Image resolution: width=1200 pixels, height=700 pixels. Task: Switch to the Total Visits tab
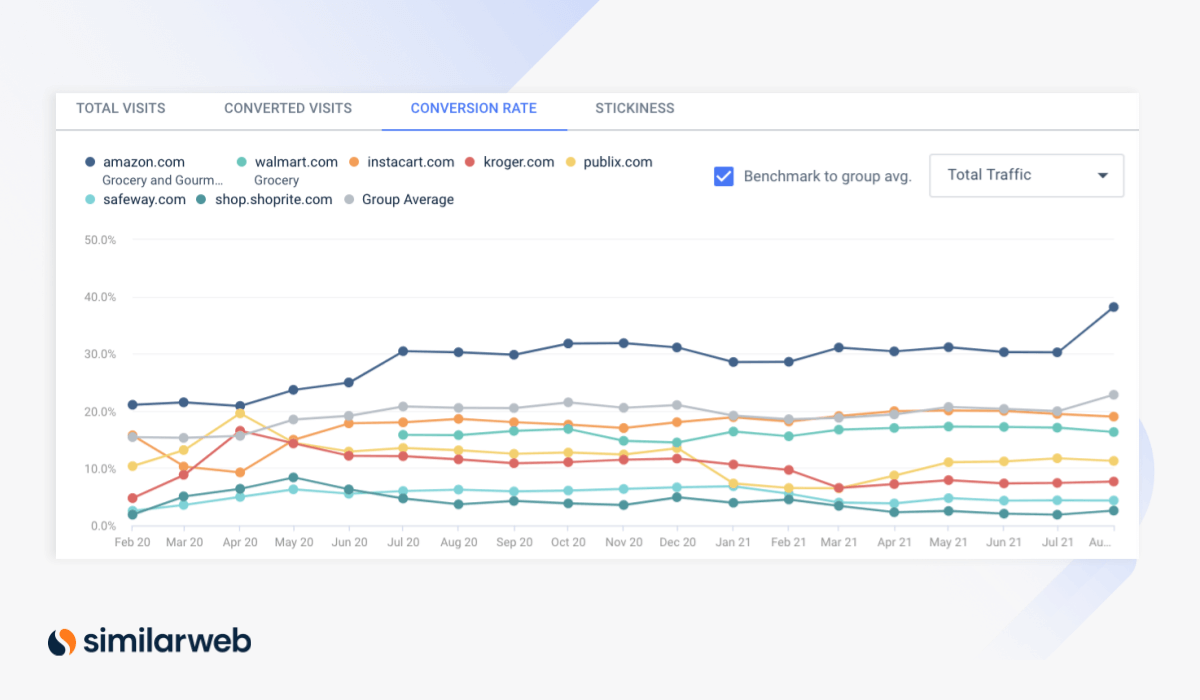pos(121,108)
